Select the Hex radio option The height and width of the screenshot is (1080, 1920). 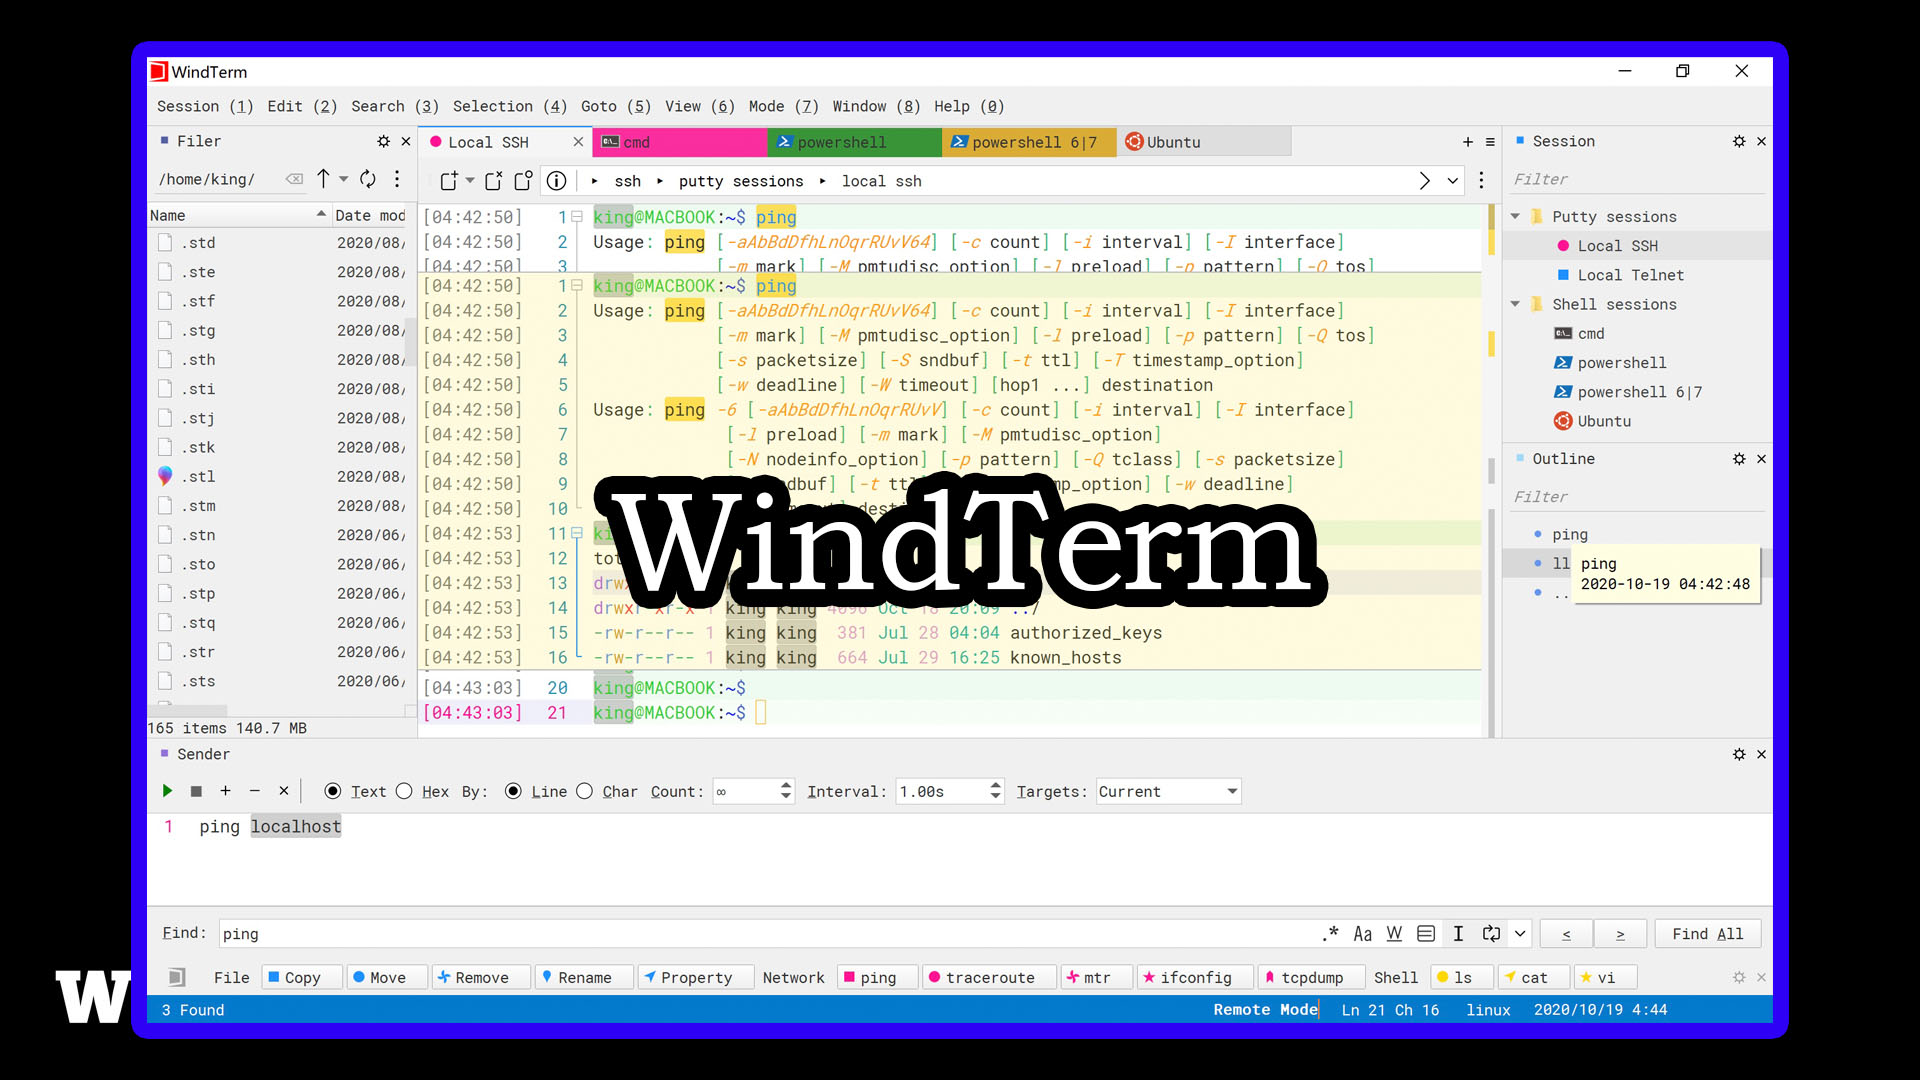click(x=404, y=791)
